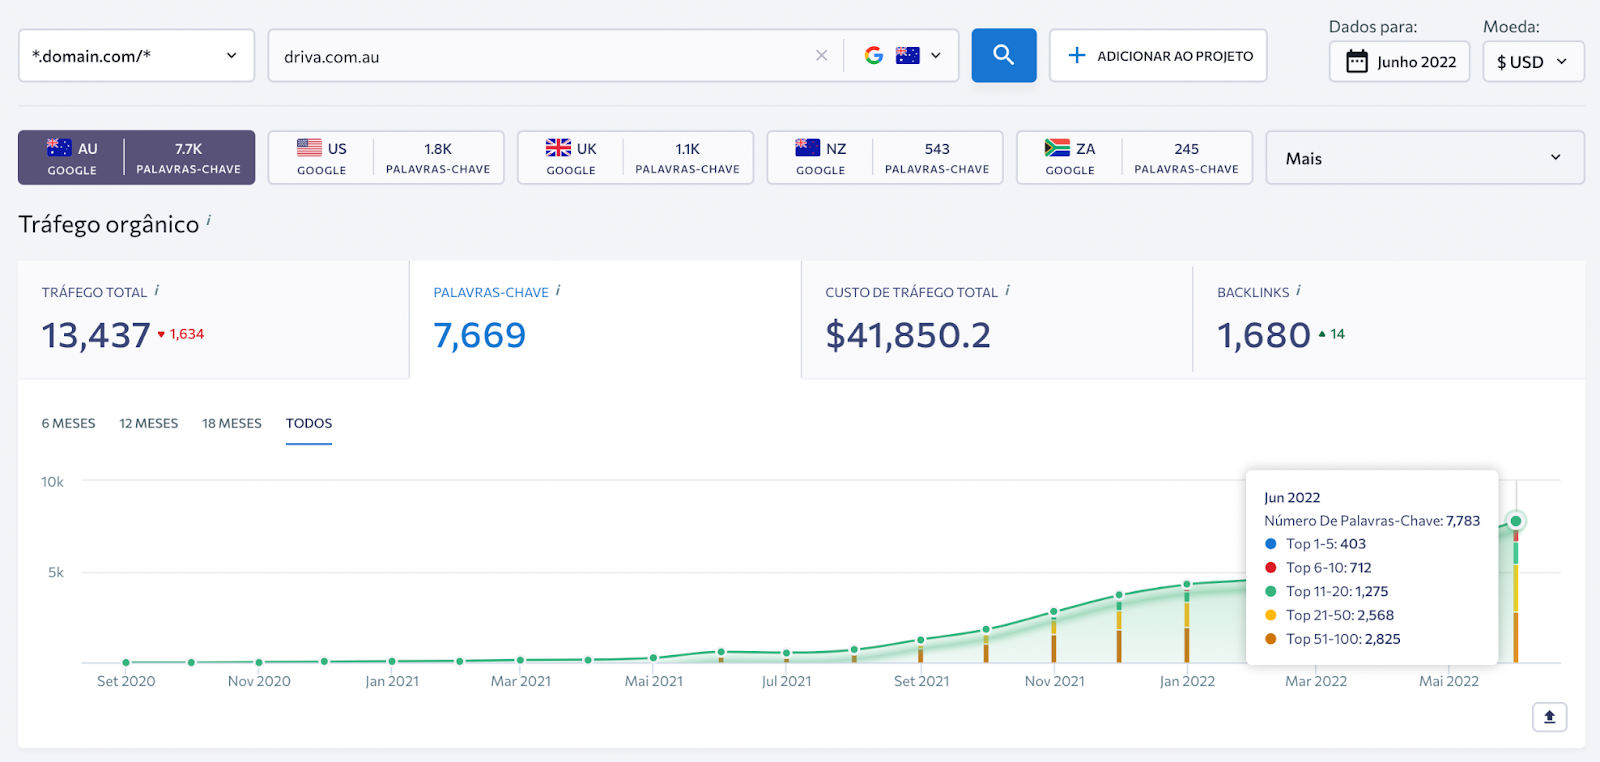Screen dimensions: 1600x762
Task: Select the ZA Google 245 database tab
Action: click(x=1134, y=157)
